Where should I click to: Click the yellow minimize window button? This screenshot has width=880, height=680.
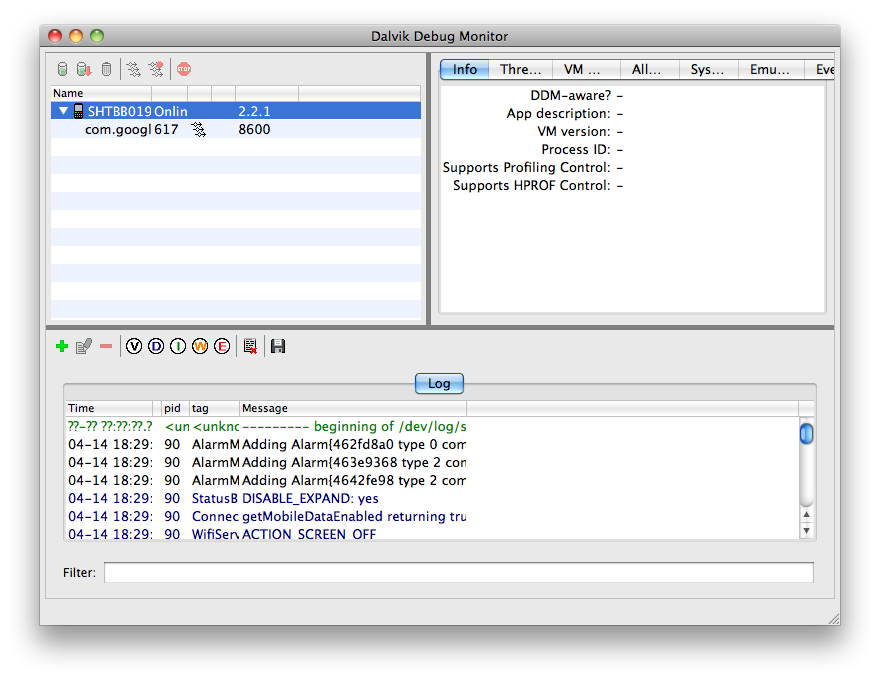76,36
